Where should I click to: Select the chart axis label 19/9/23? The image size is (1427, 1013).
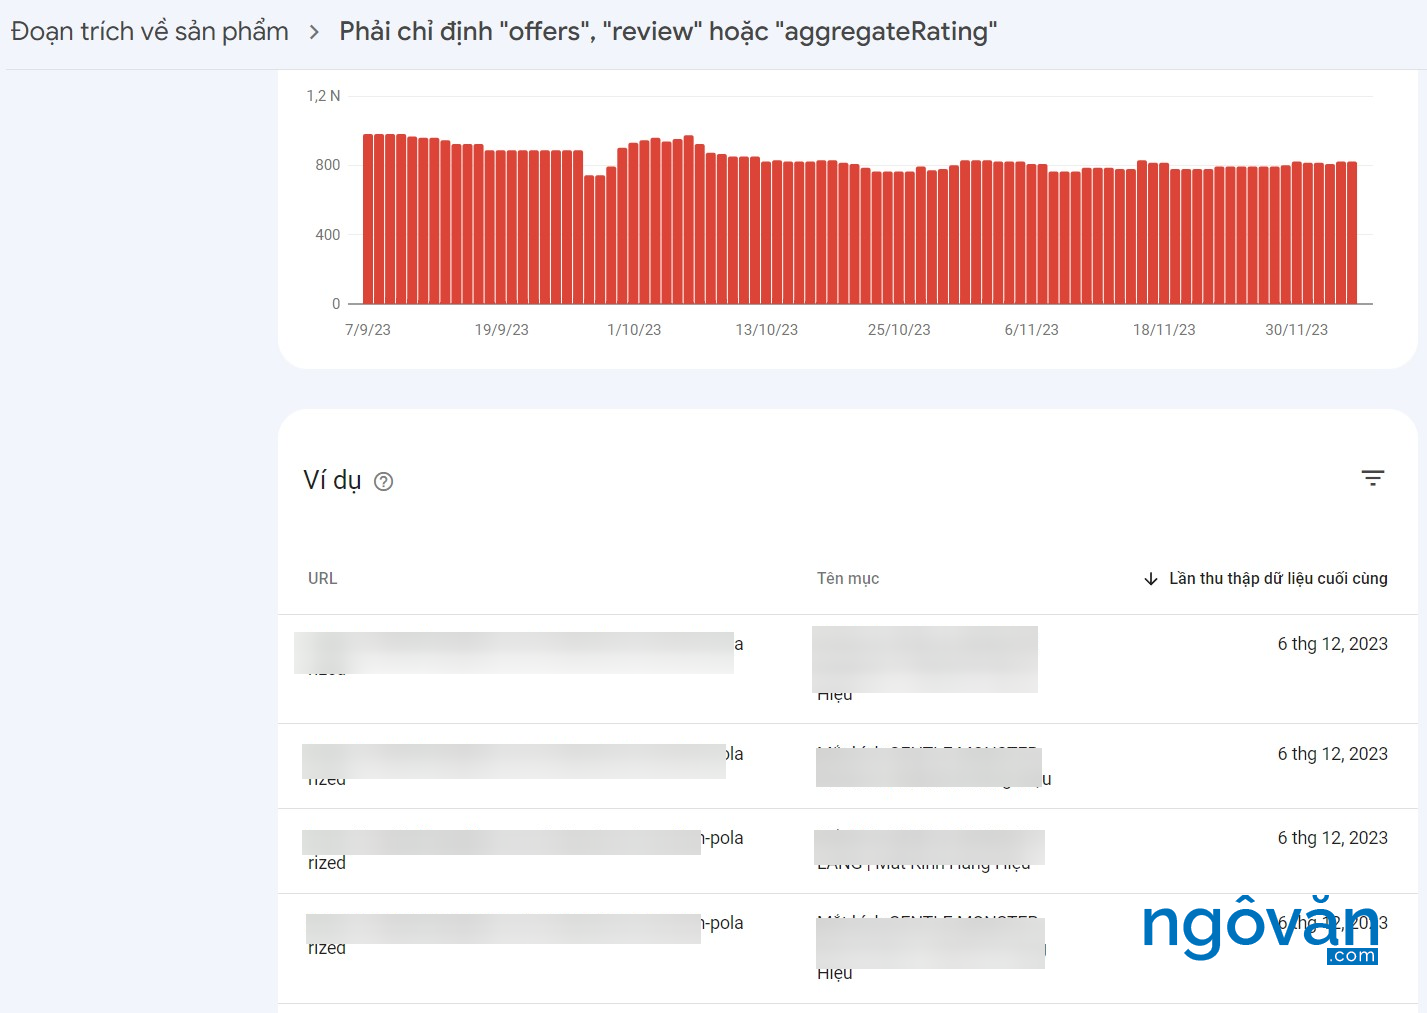pyautogui.click(x=502, y=330)
